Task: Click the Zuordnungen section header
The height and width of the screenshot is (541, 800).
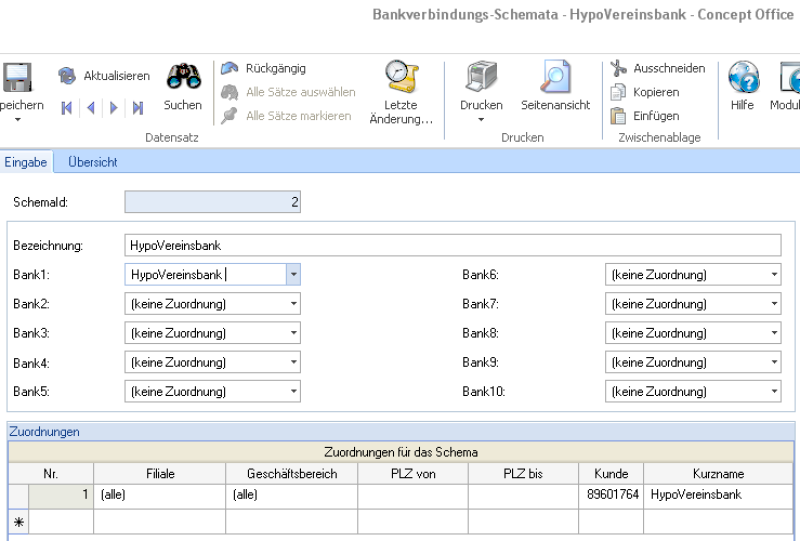Action: coord(402,432)
